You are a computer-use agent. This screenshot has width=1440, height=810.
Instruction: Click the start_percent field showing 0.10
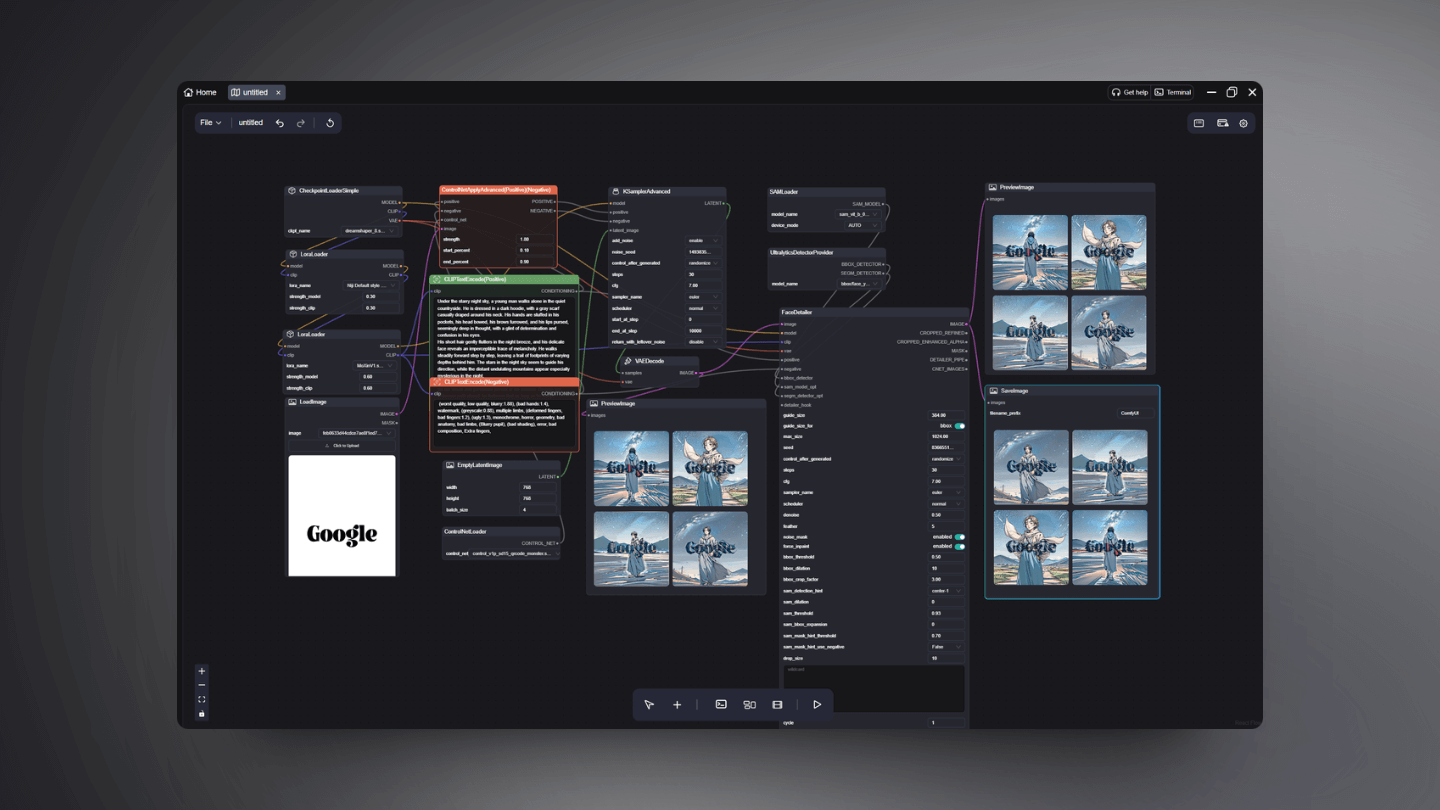pos(533,251)
